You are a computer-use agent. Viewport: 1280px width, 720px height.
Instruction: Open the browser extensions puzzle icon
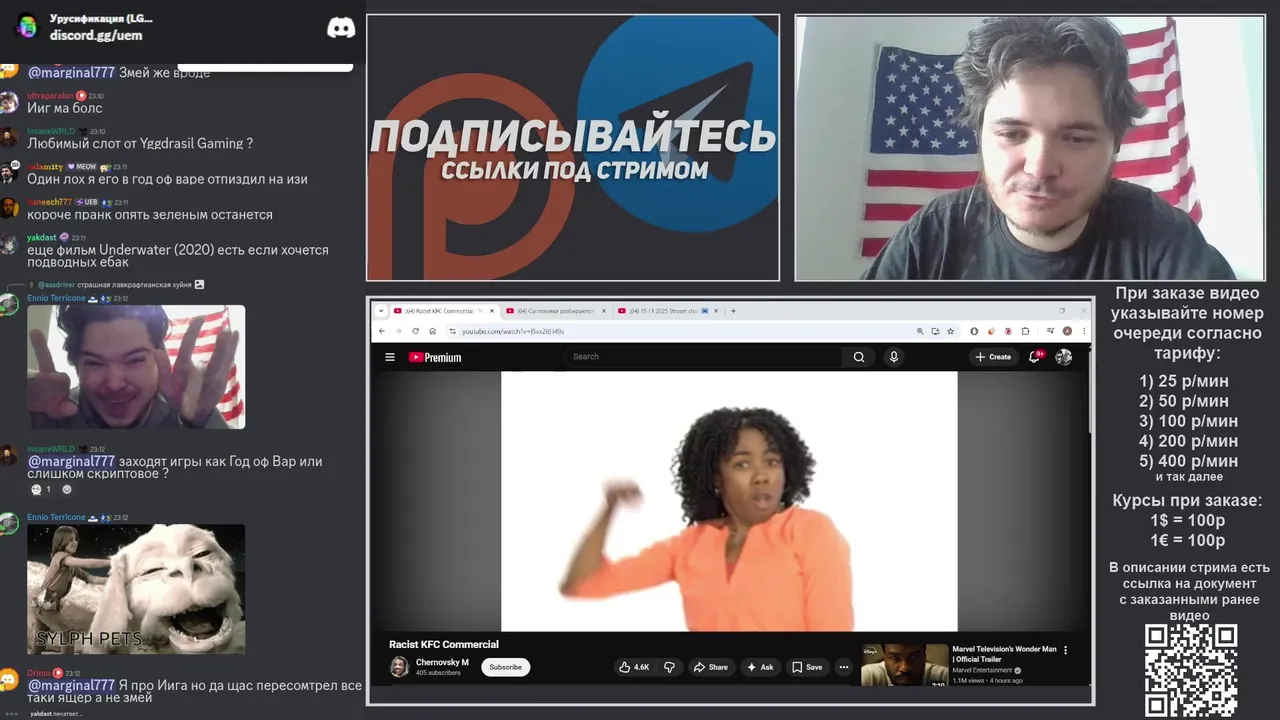point(1026,331)
